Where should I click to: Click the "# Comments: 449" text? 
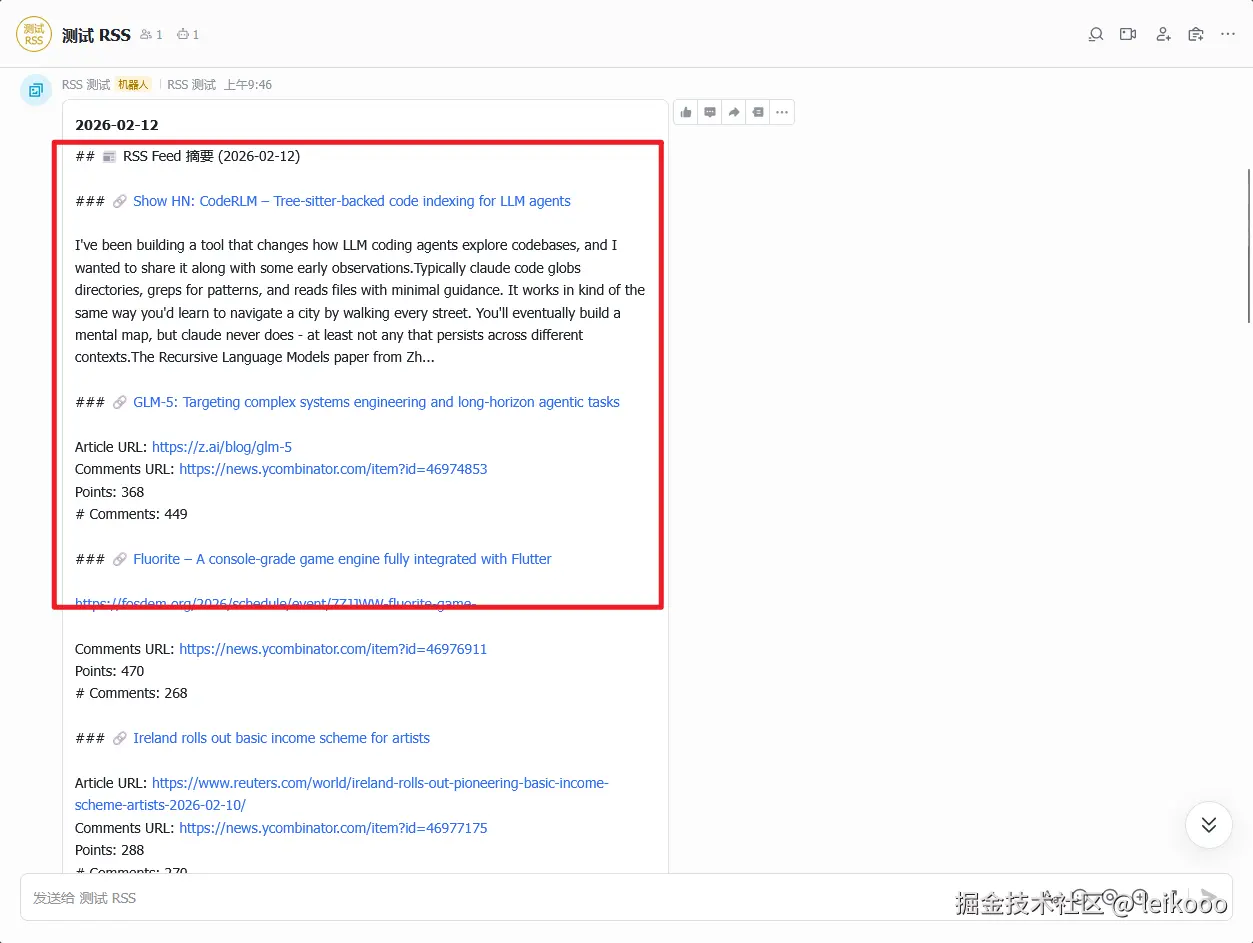pos(131,514)
